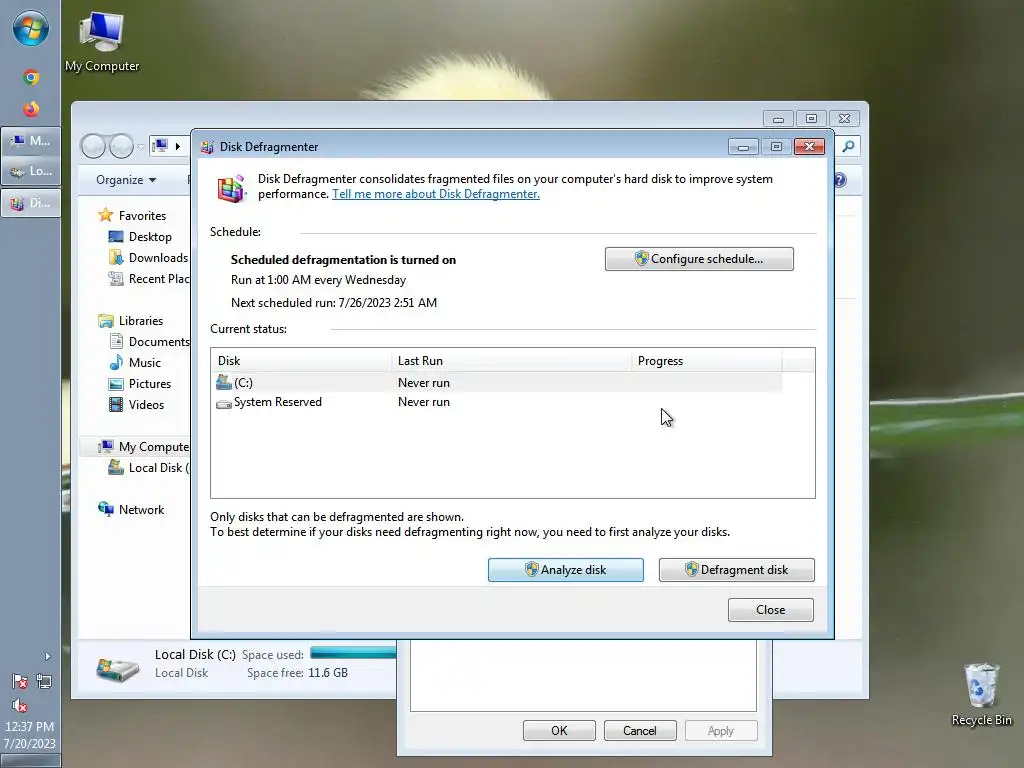Click OK in the properties dialog

(559, 730)
